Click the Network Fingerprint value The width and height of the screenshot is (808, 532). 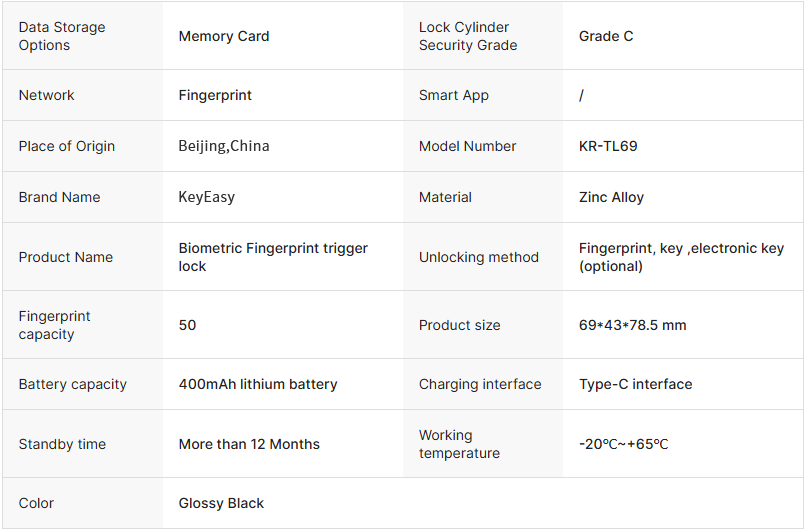[x=215, y=95]
